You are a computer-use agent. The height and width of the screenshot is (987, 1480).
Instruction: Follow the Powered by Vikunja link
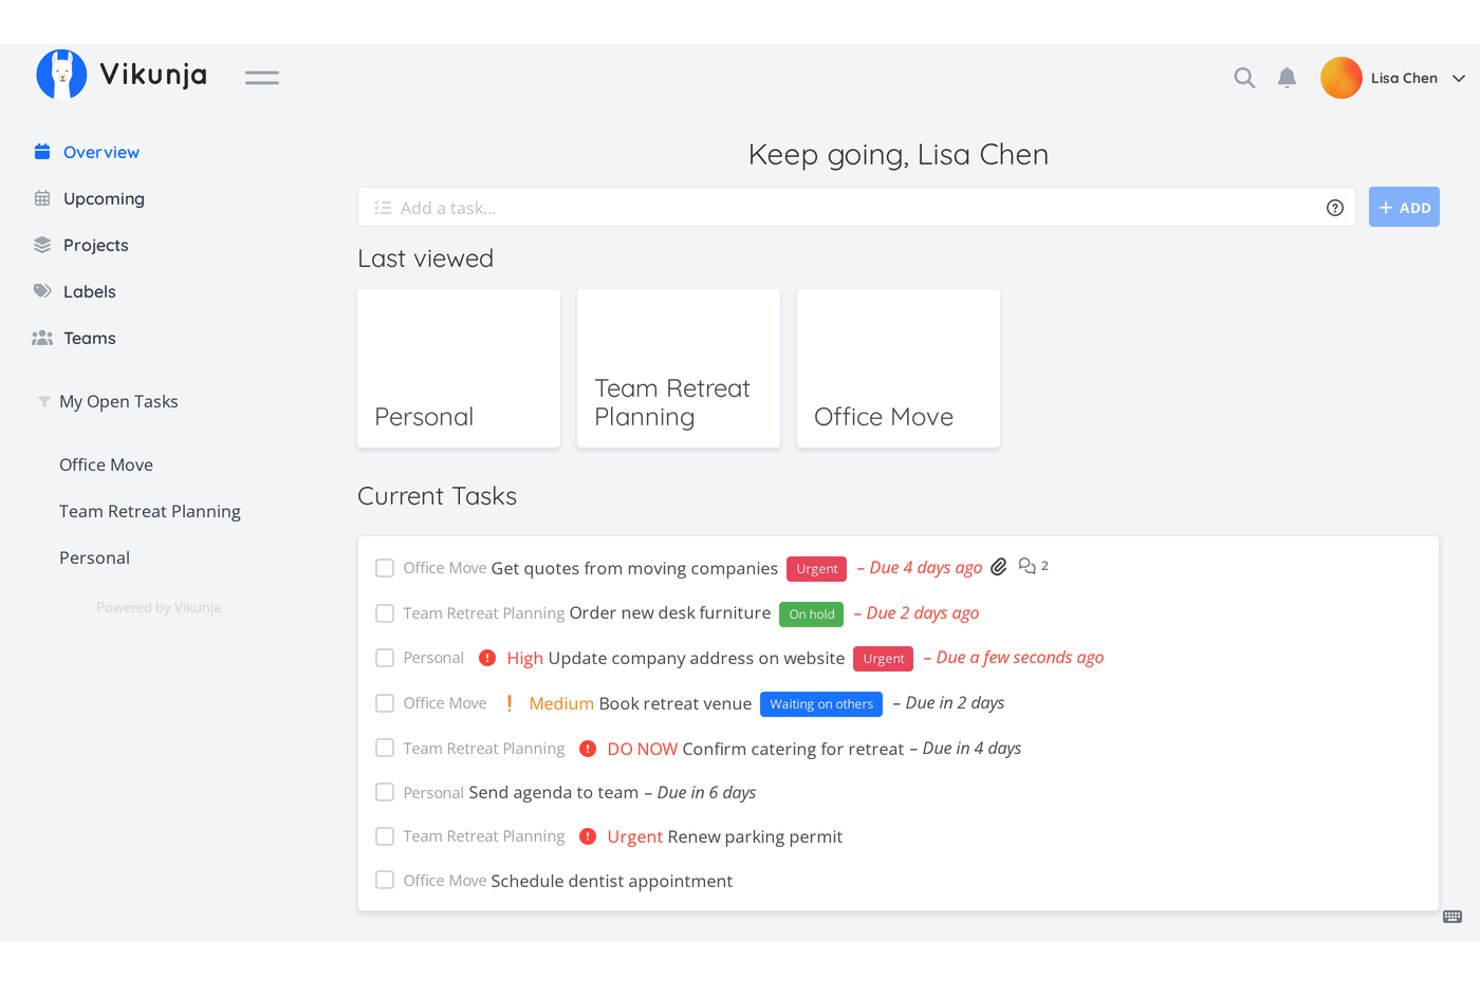tap(158, 607)
